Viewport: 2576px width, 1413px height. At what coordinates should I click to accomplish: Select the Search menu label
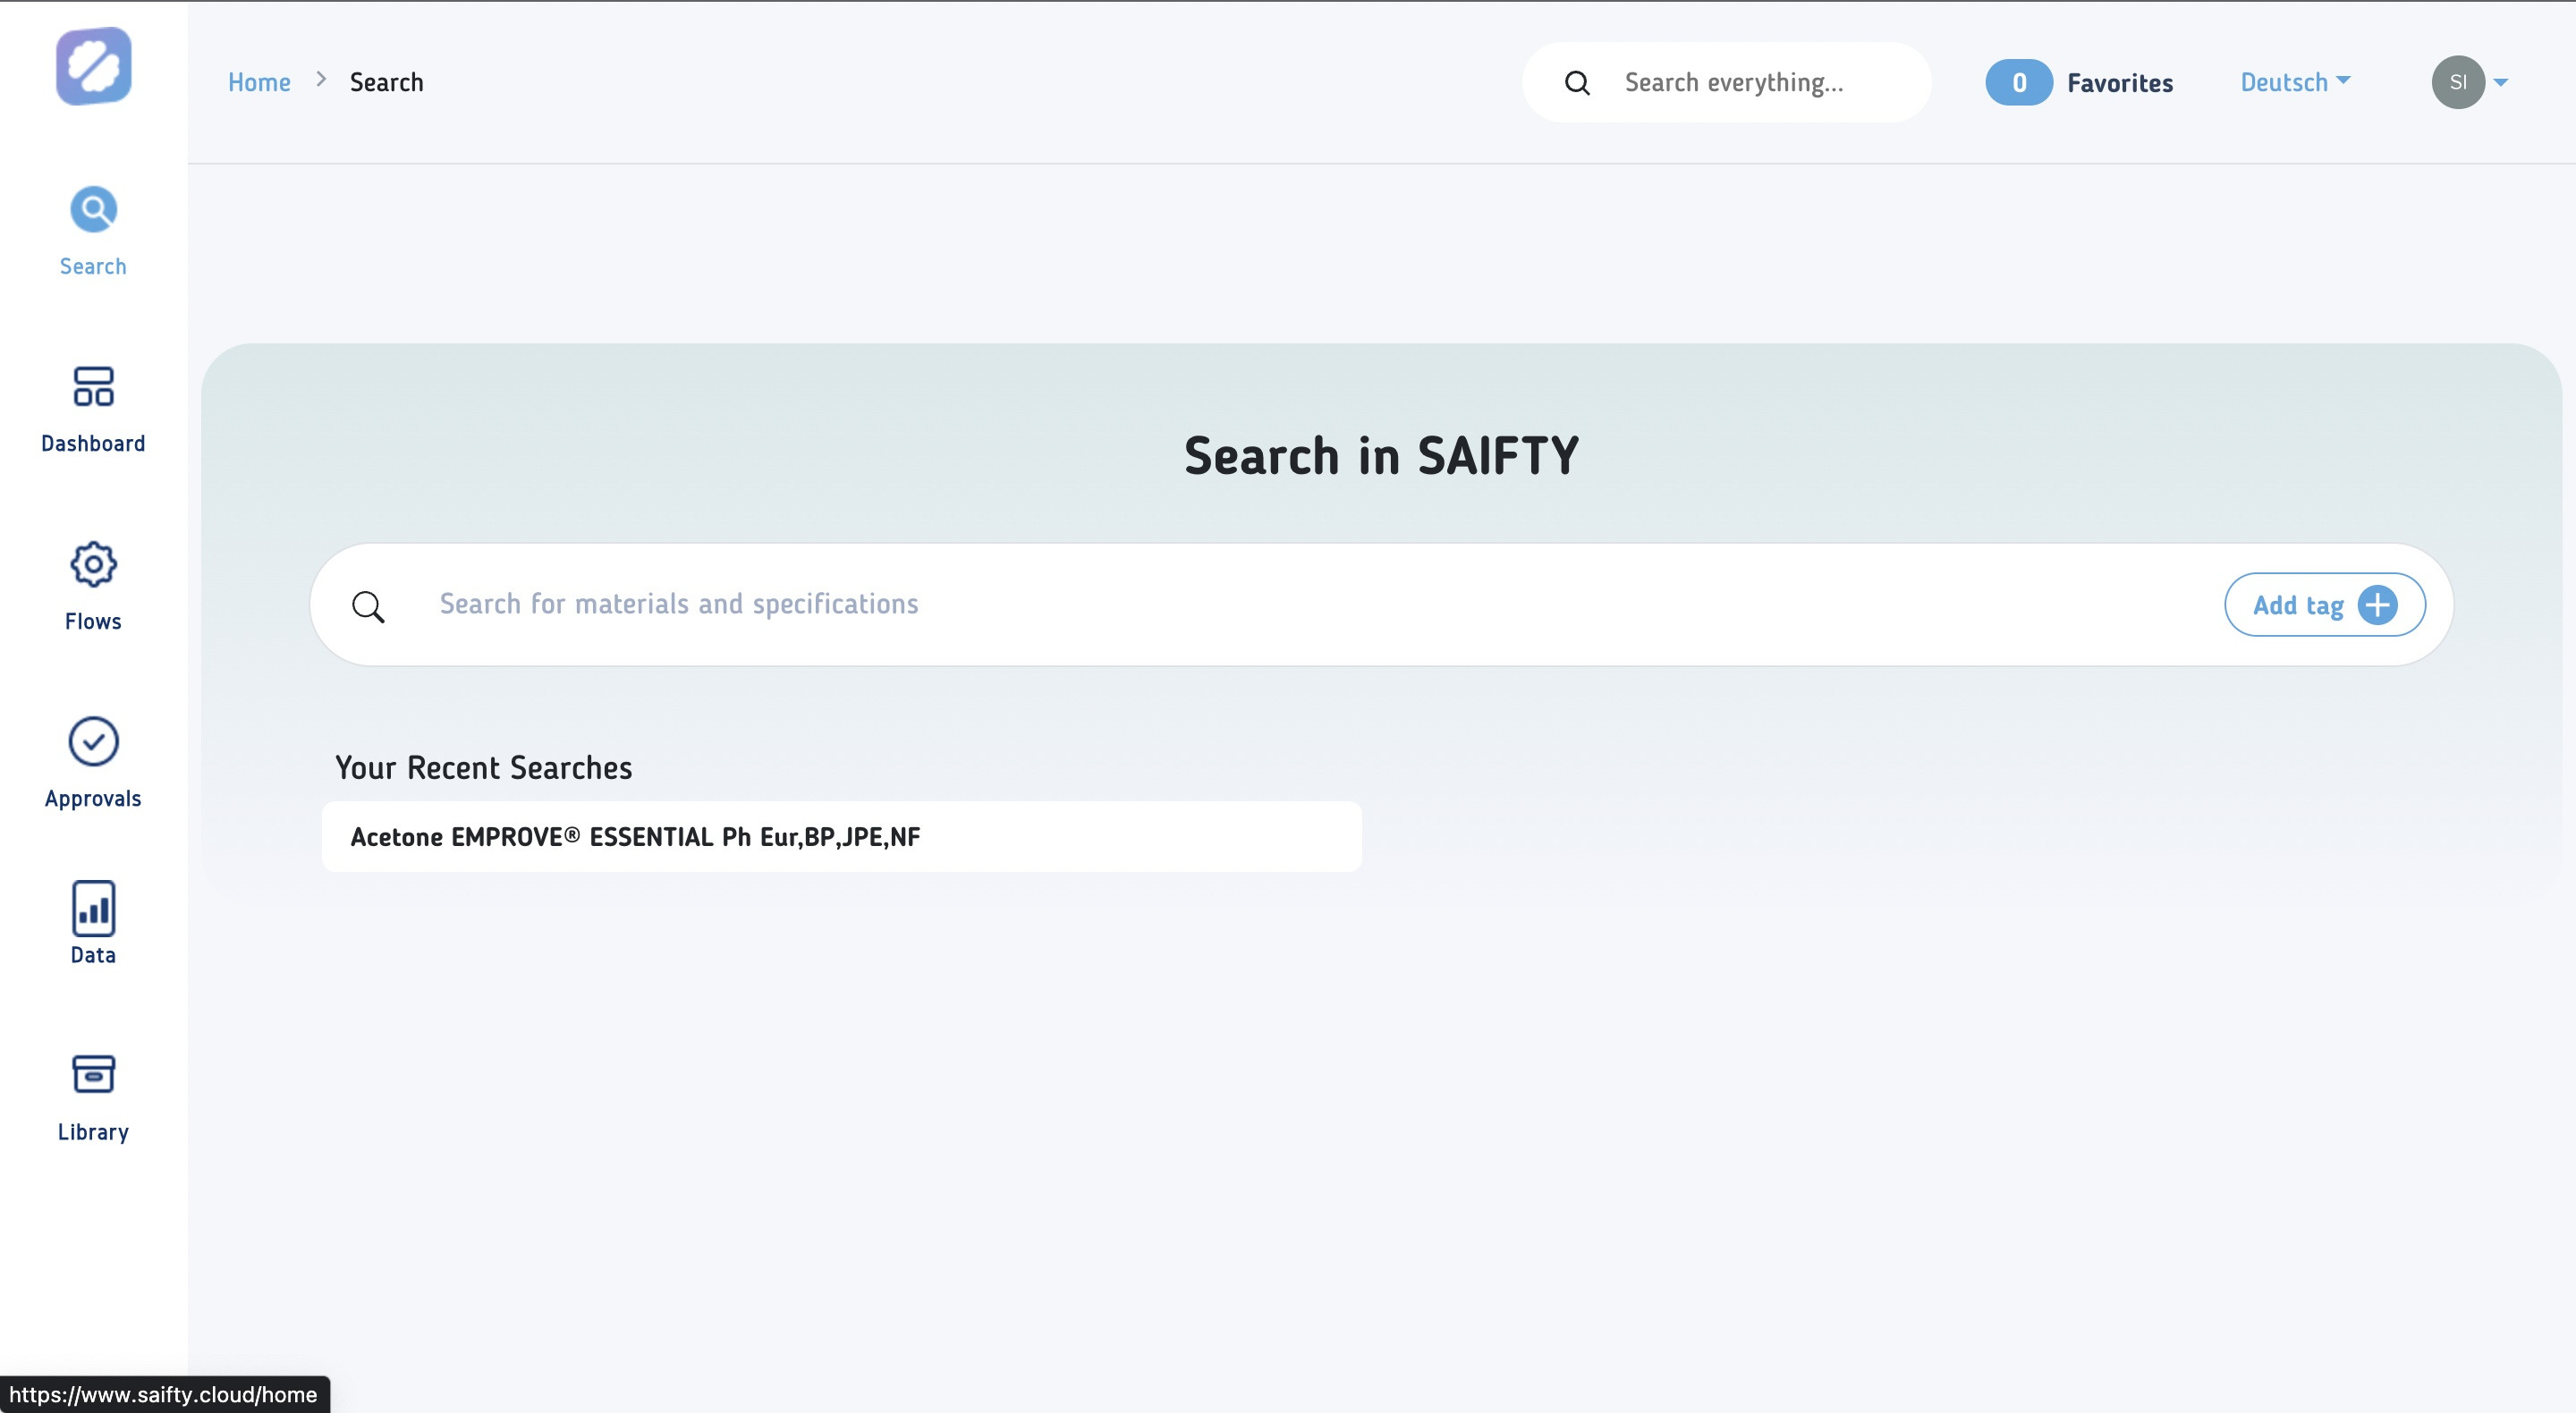93,266
